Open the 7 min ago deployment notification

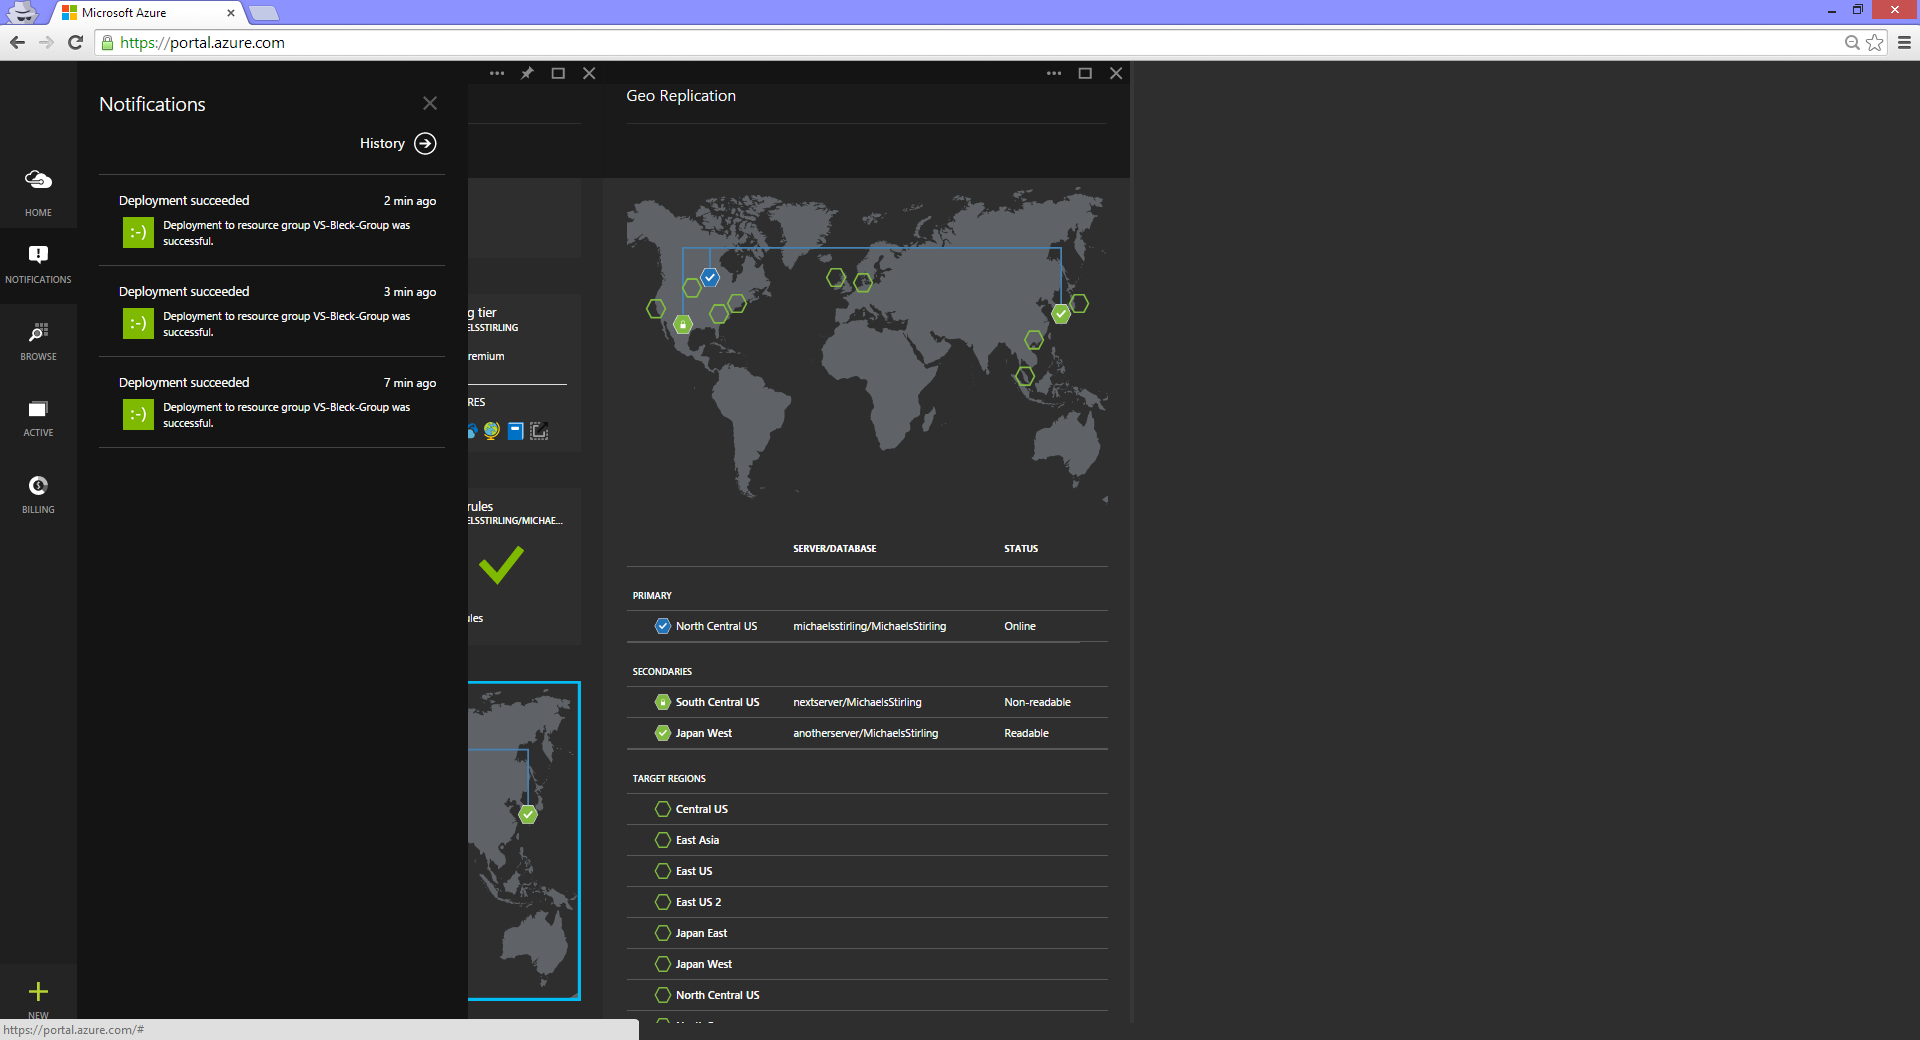click(x=272, y=402)
